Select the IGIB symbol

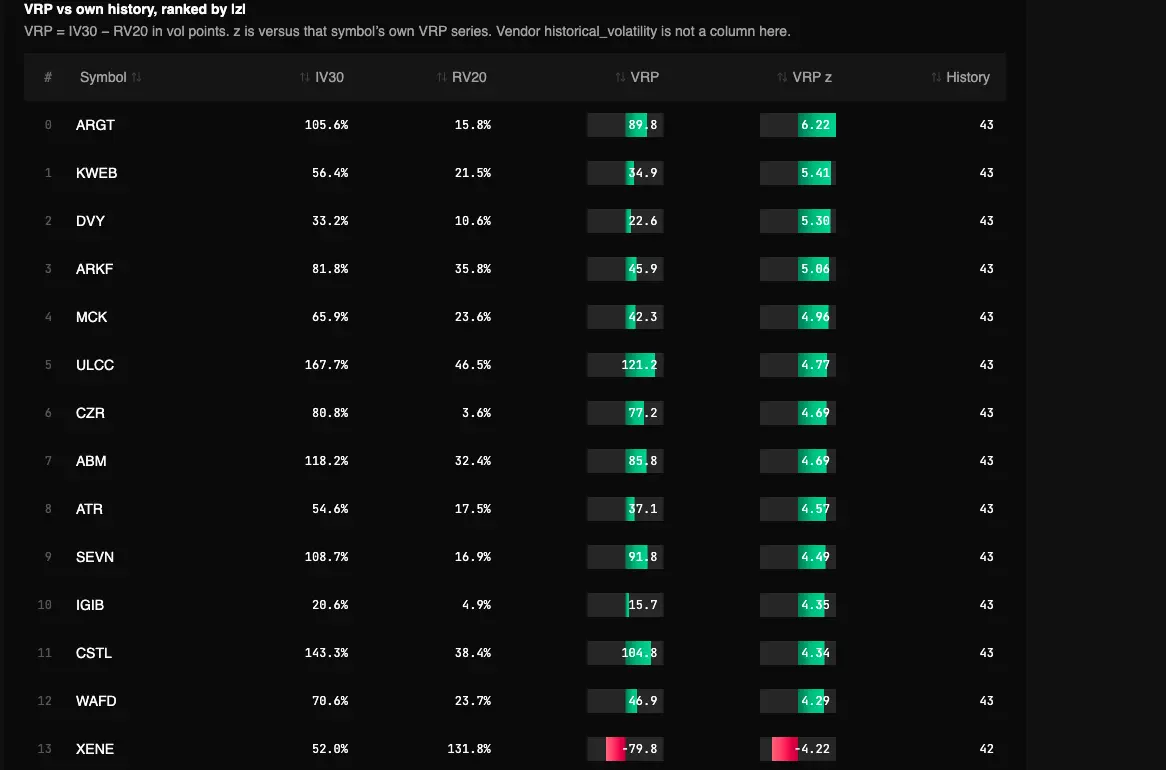click(90, 605)
